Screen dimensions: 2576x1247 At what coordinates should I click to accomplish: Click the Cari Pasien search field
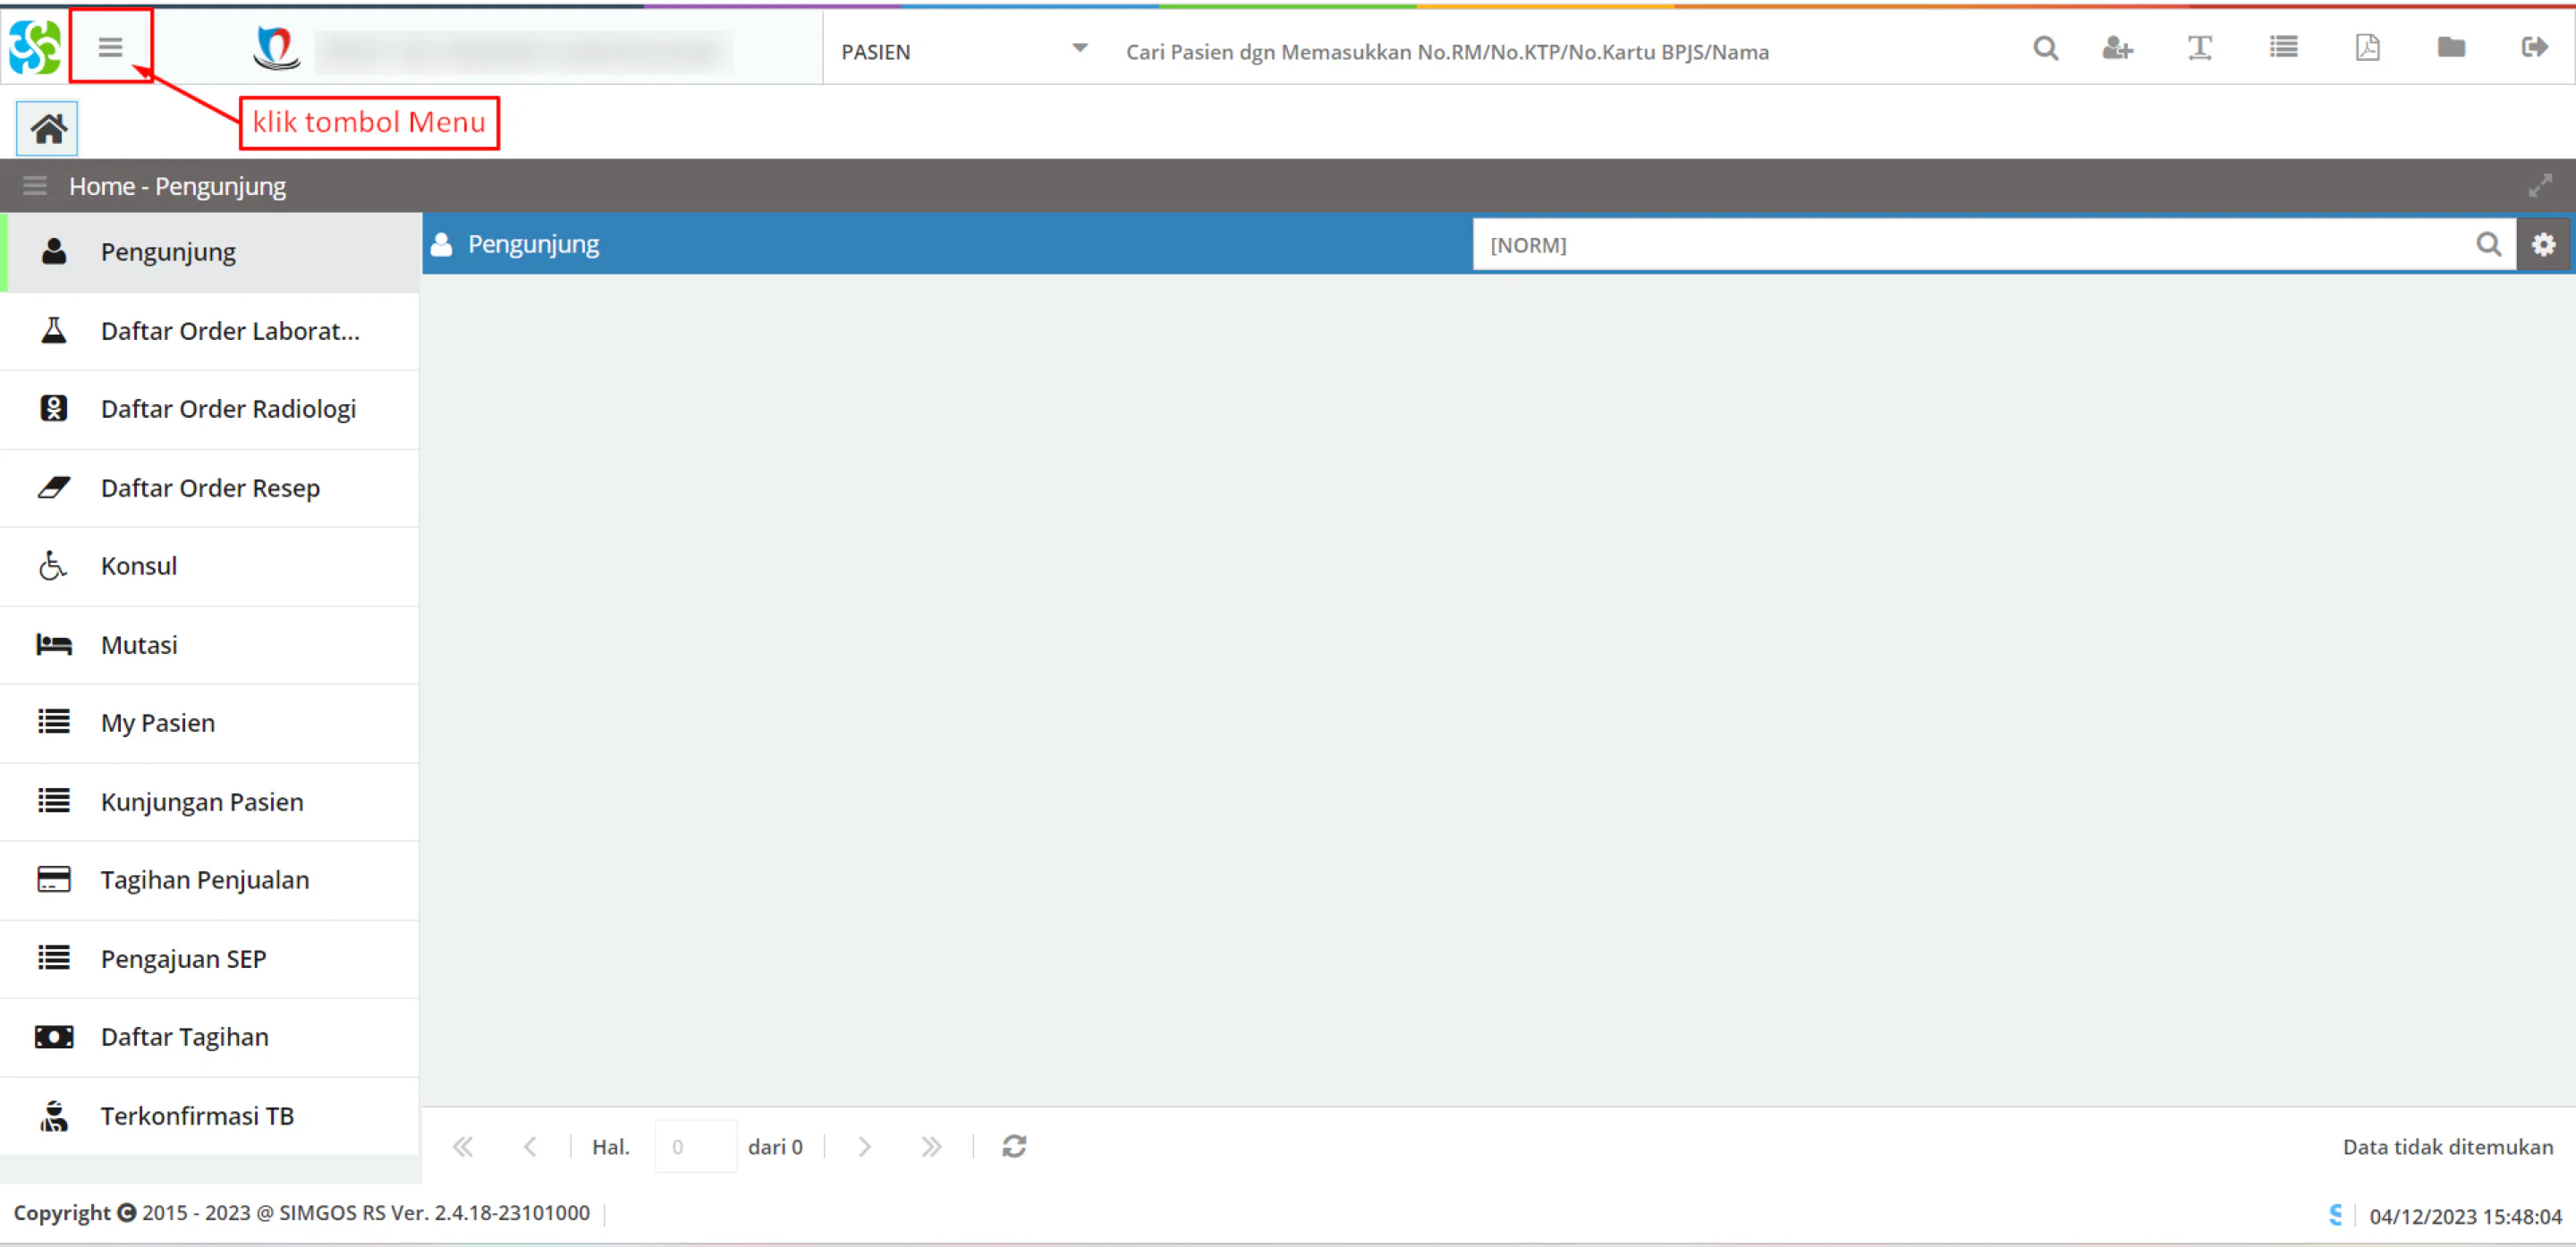coord(1560,51)
